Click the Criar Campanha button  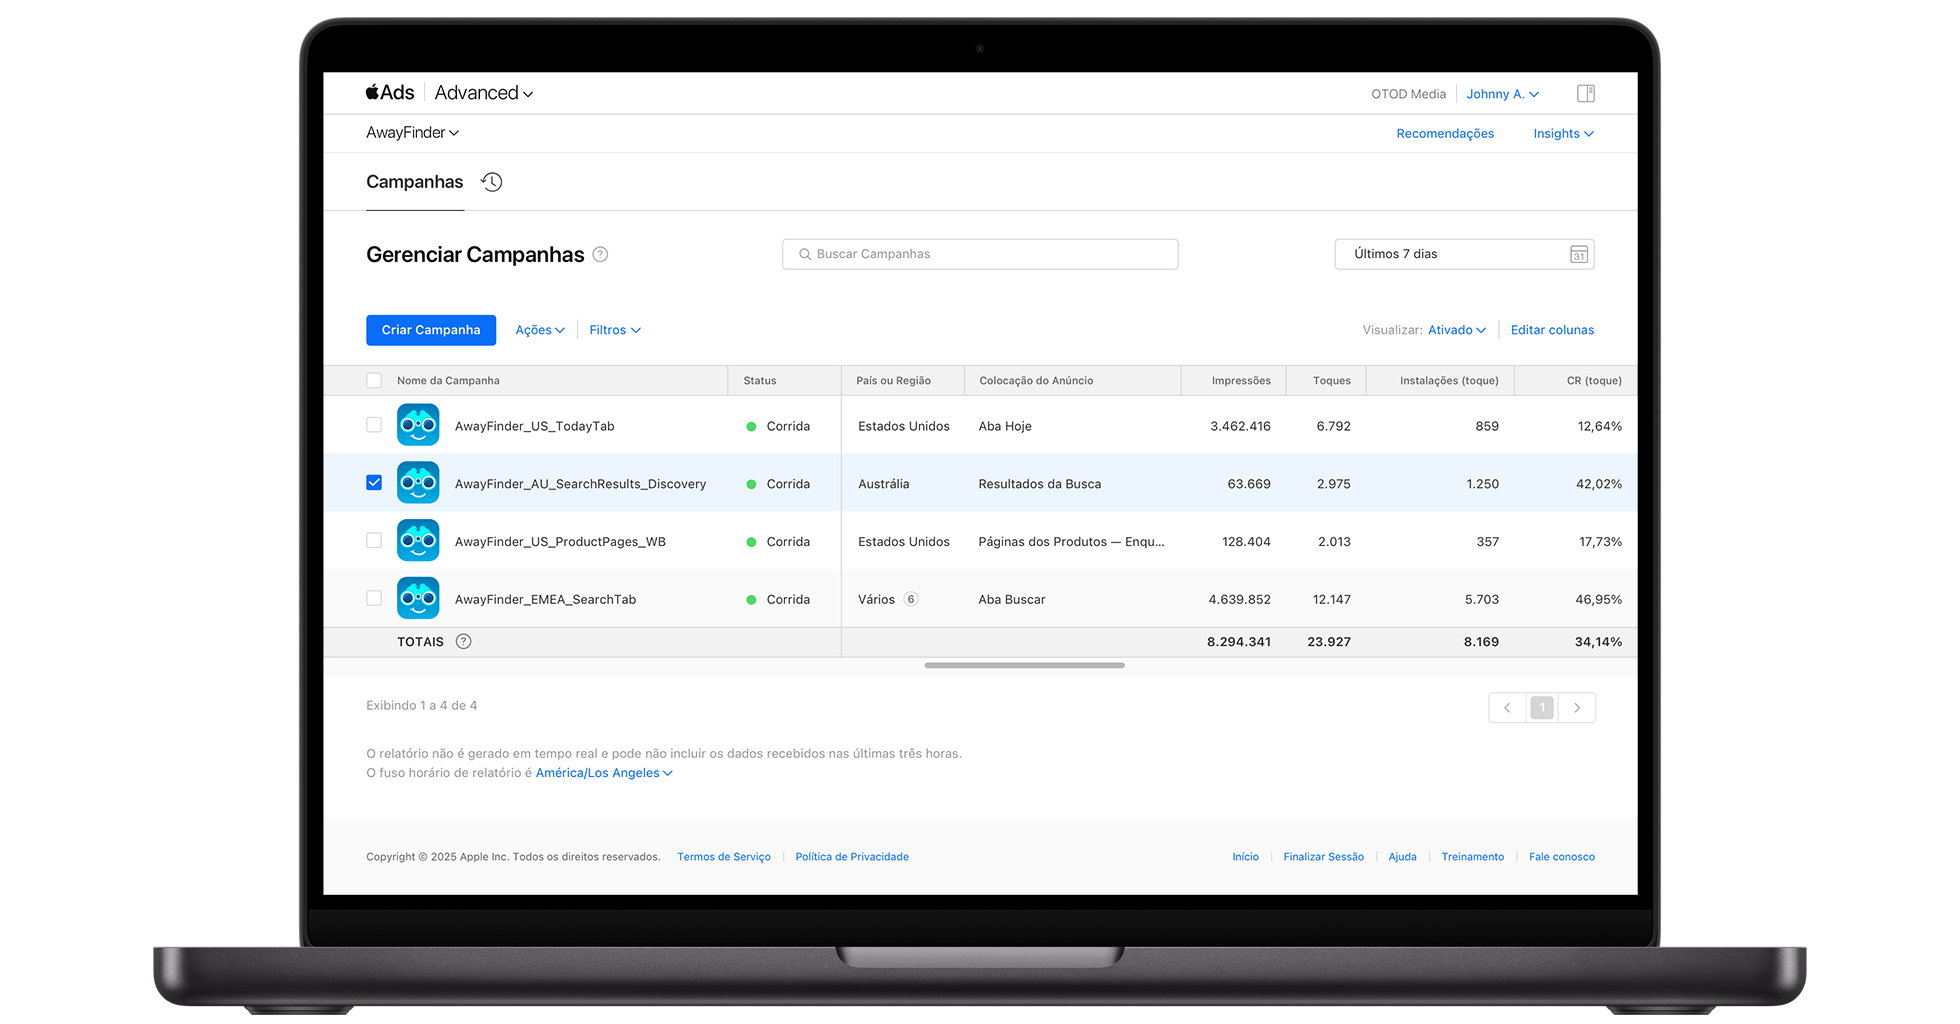click(431, 330)
